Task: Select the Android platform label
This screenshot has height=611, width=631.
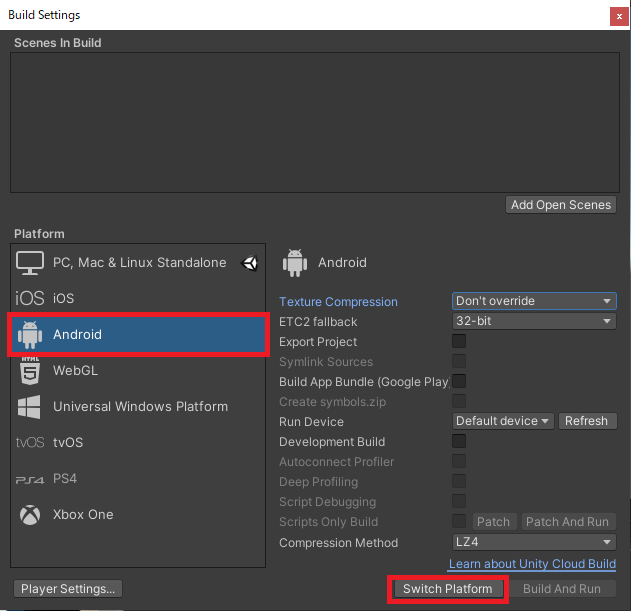Action: point(77,334)
